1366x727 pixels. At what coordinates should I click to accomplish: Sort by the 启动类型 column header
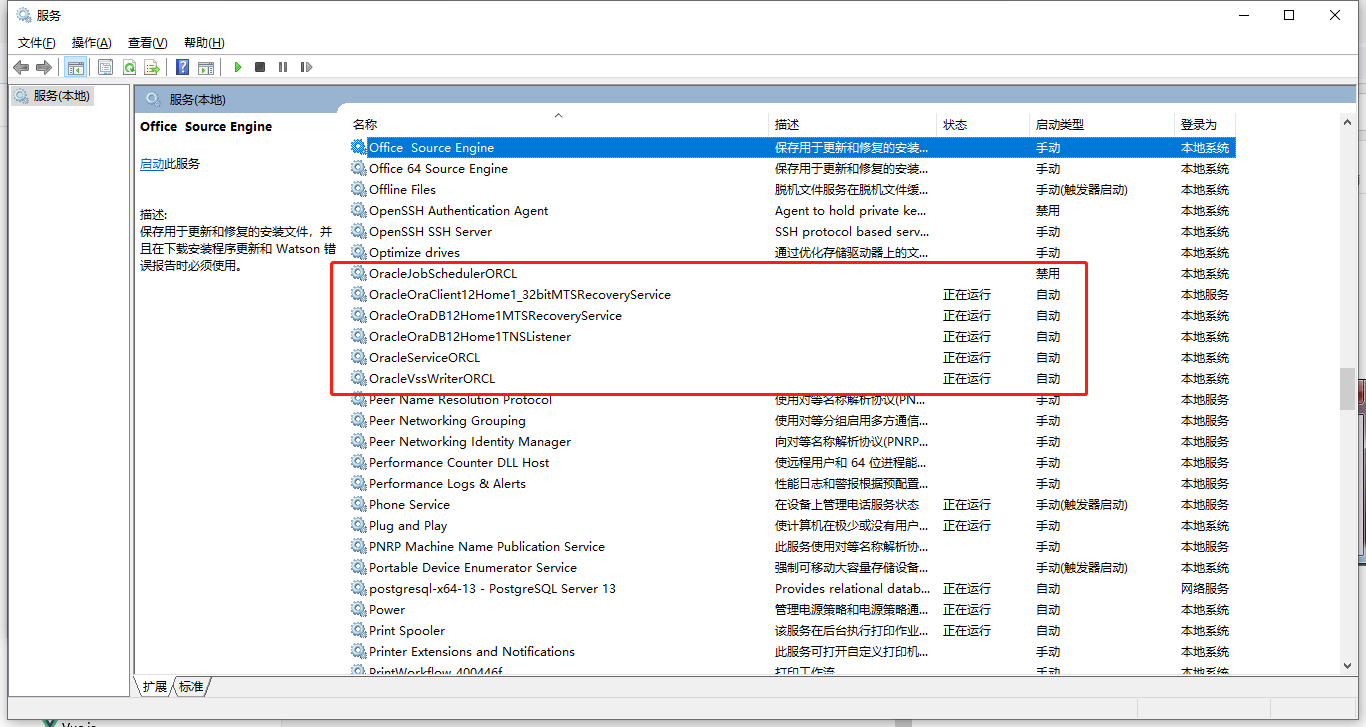pos(1103,124)
